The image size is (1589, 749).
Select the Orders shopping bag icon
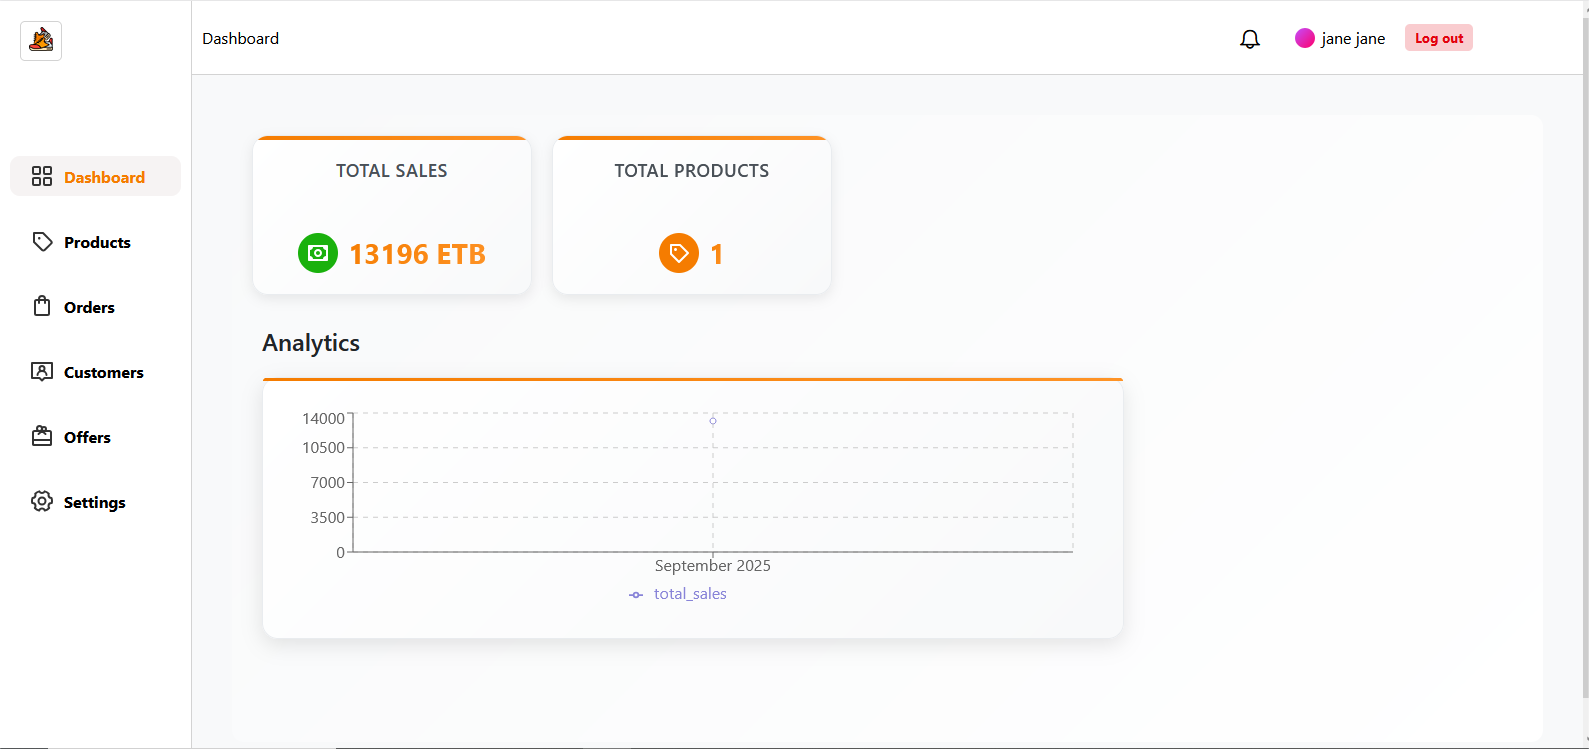point(41,306)
